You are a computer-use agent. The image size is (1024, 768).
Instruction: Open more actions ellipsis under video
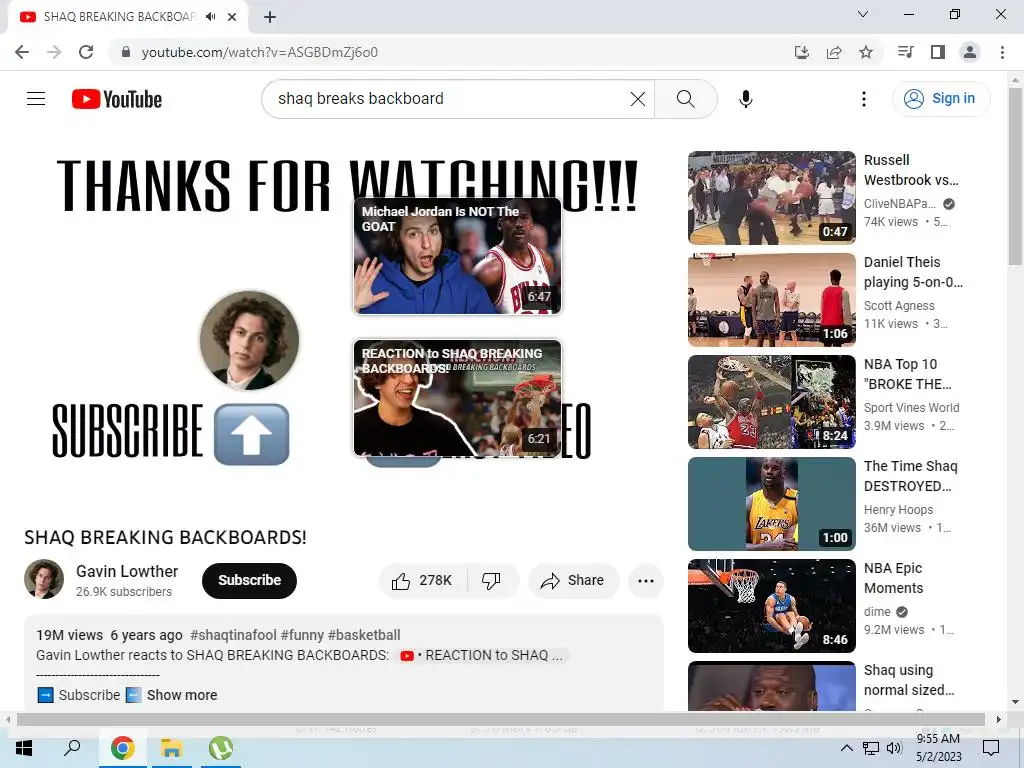point(646,581)
